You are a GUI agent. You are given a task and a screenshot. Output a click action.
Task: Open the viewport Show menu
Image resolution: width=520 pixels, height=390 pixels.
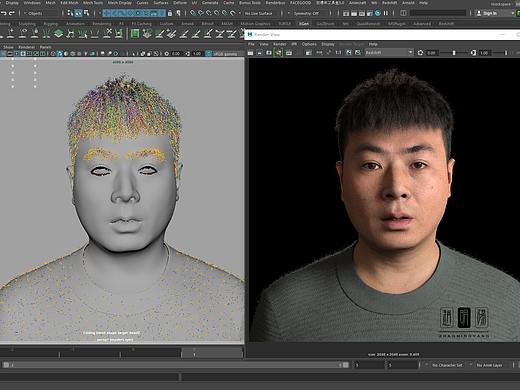(8, 47)
